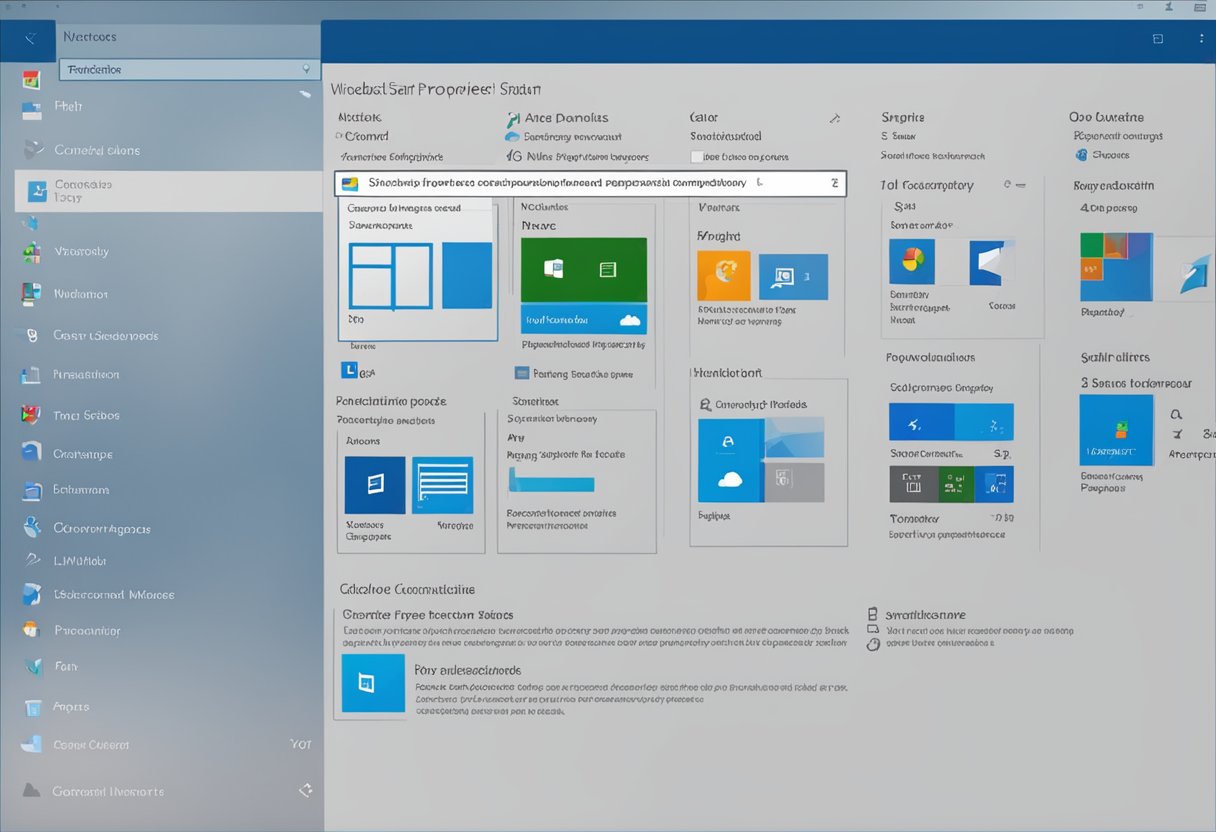Click the pie chart tile
The height and width of the screenshot is (832, 1216).
click(911, 262)
